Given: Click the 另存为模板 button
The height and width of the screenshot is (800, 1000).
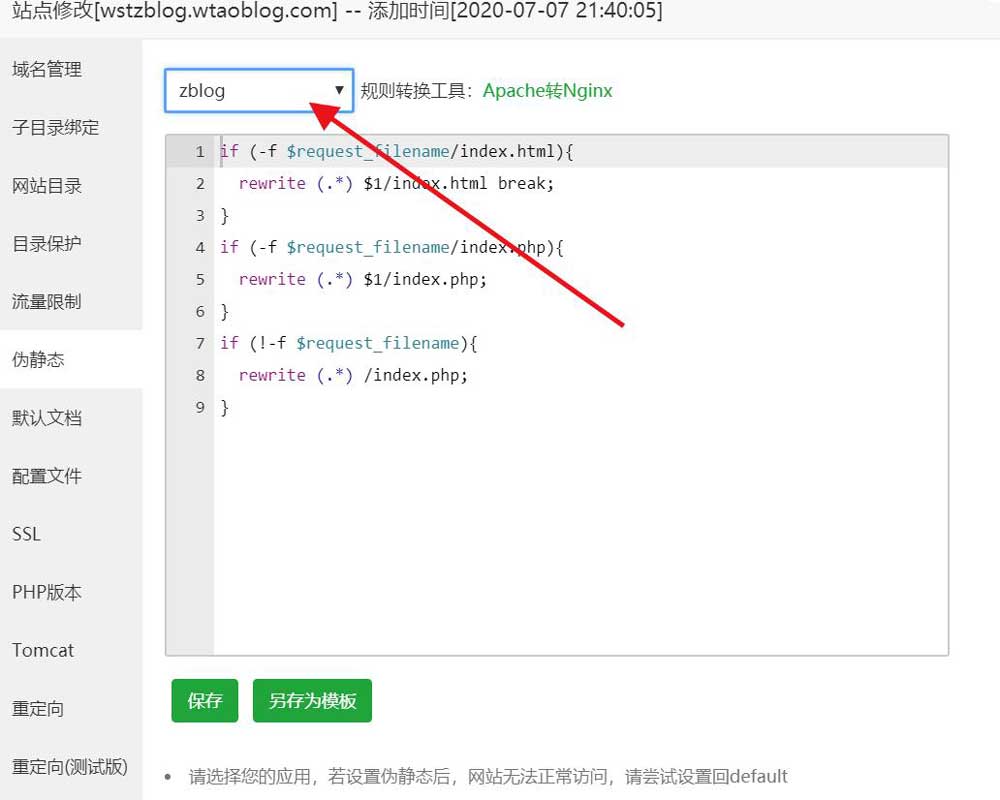Looking at the screenshot, I should [312, 701].
